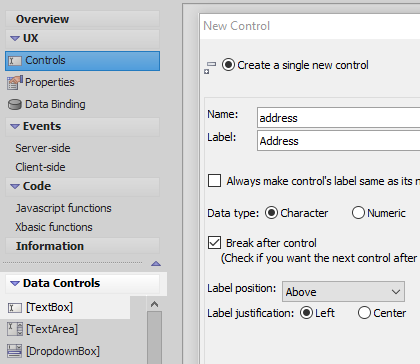The image size is (420, 364).
Task: Click the DropdownBox control icon
Action: [15, 351]
